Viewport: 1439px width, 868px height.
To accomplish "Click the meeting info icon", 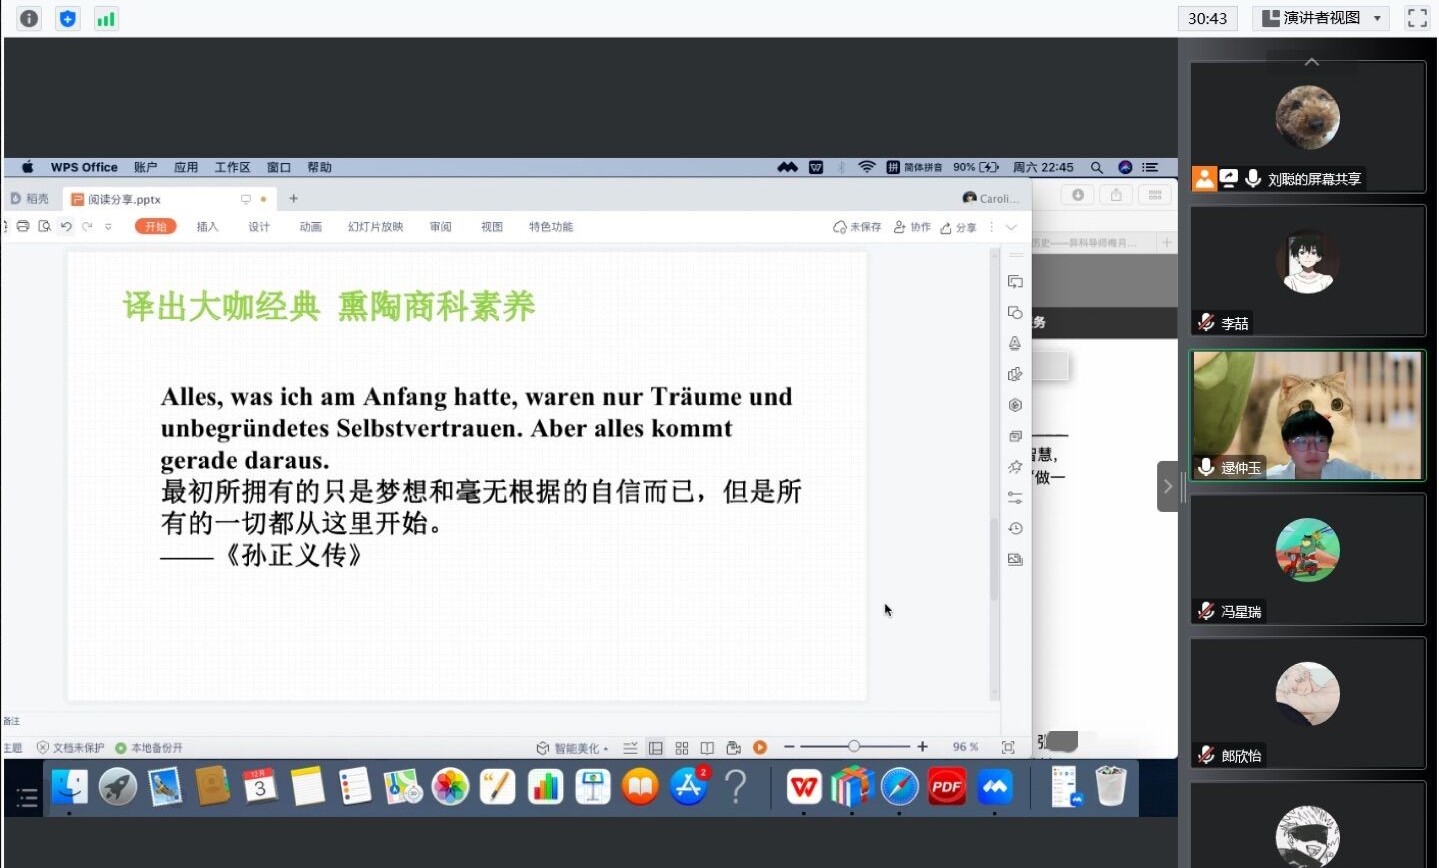I will point(29,18).
